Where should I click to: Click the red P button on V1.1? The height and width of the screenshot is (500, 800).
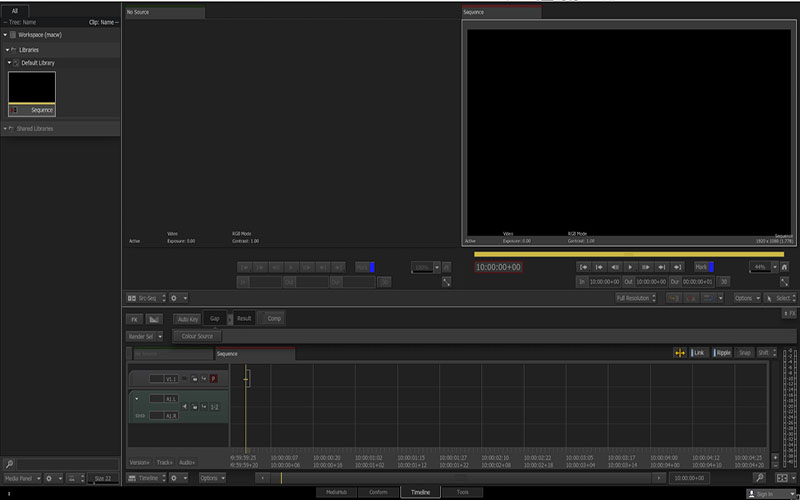coord(213,379)
